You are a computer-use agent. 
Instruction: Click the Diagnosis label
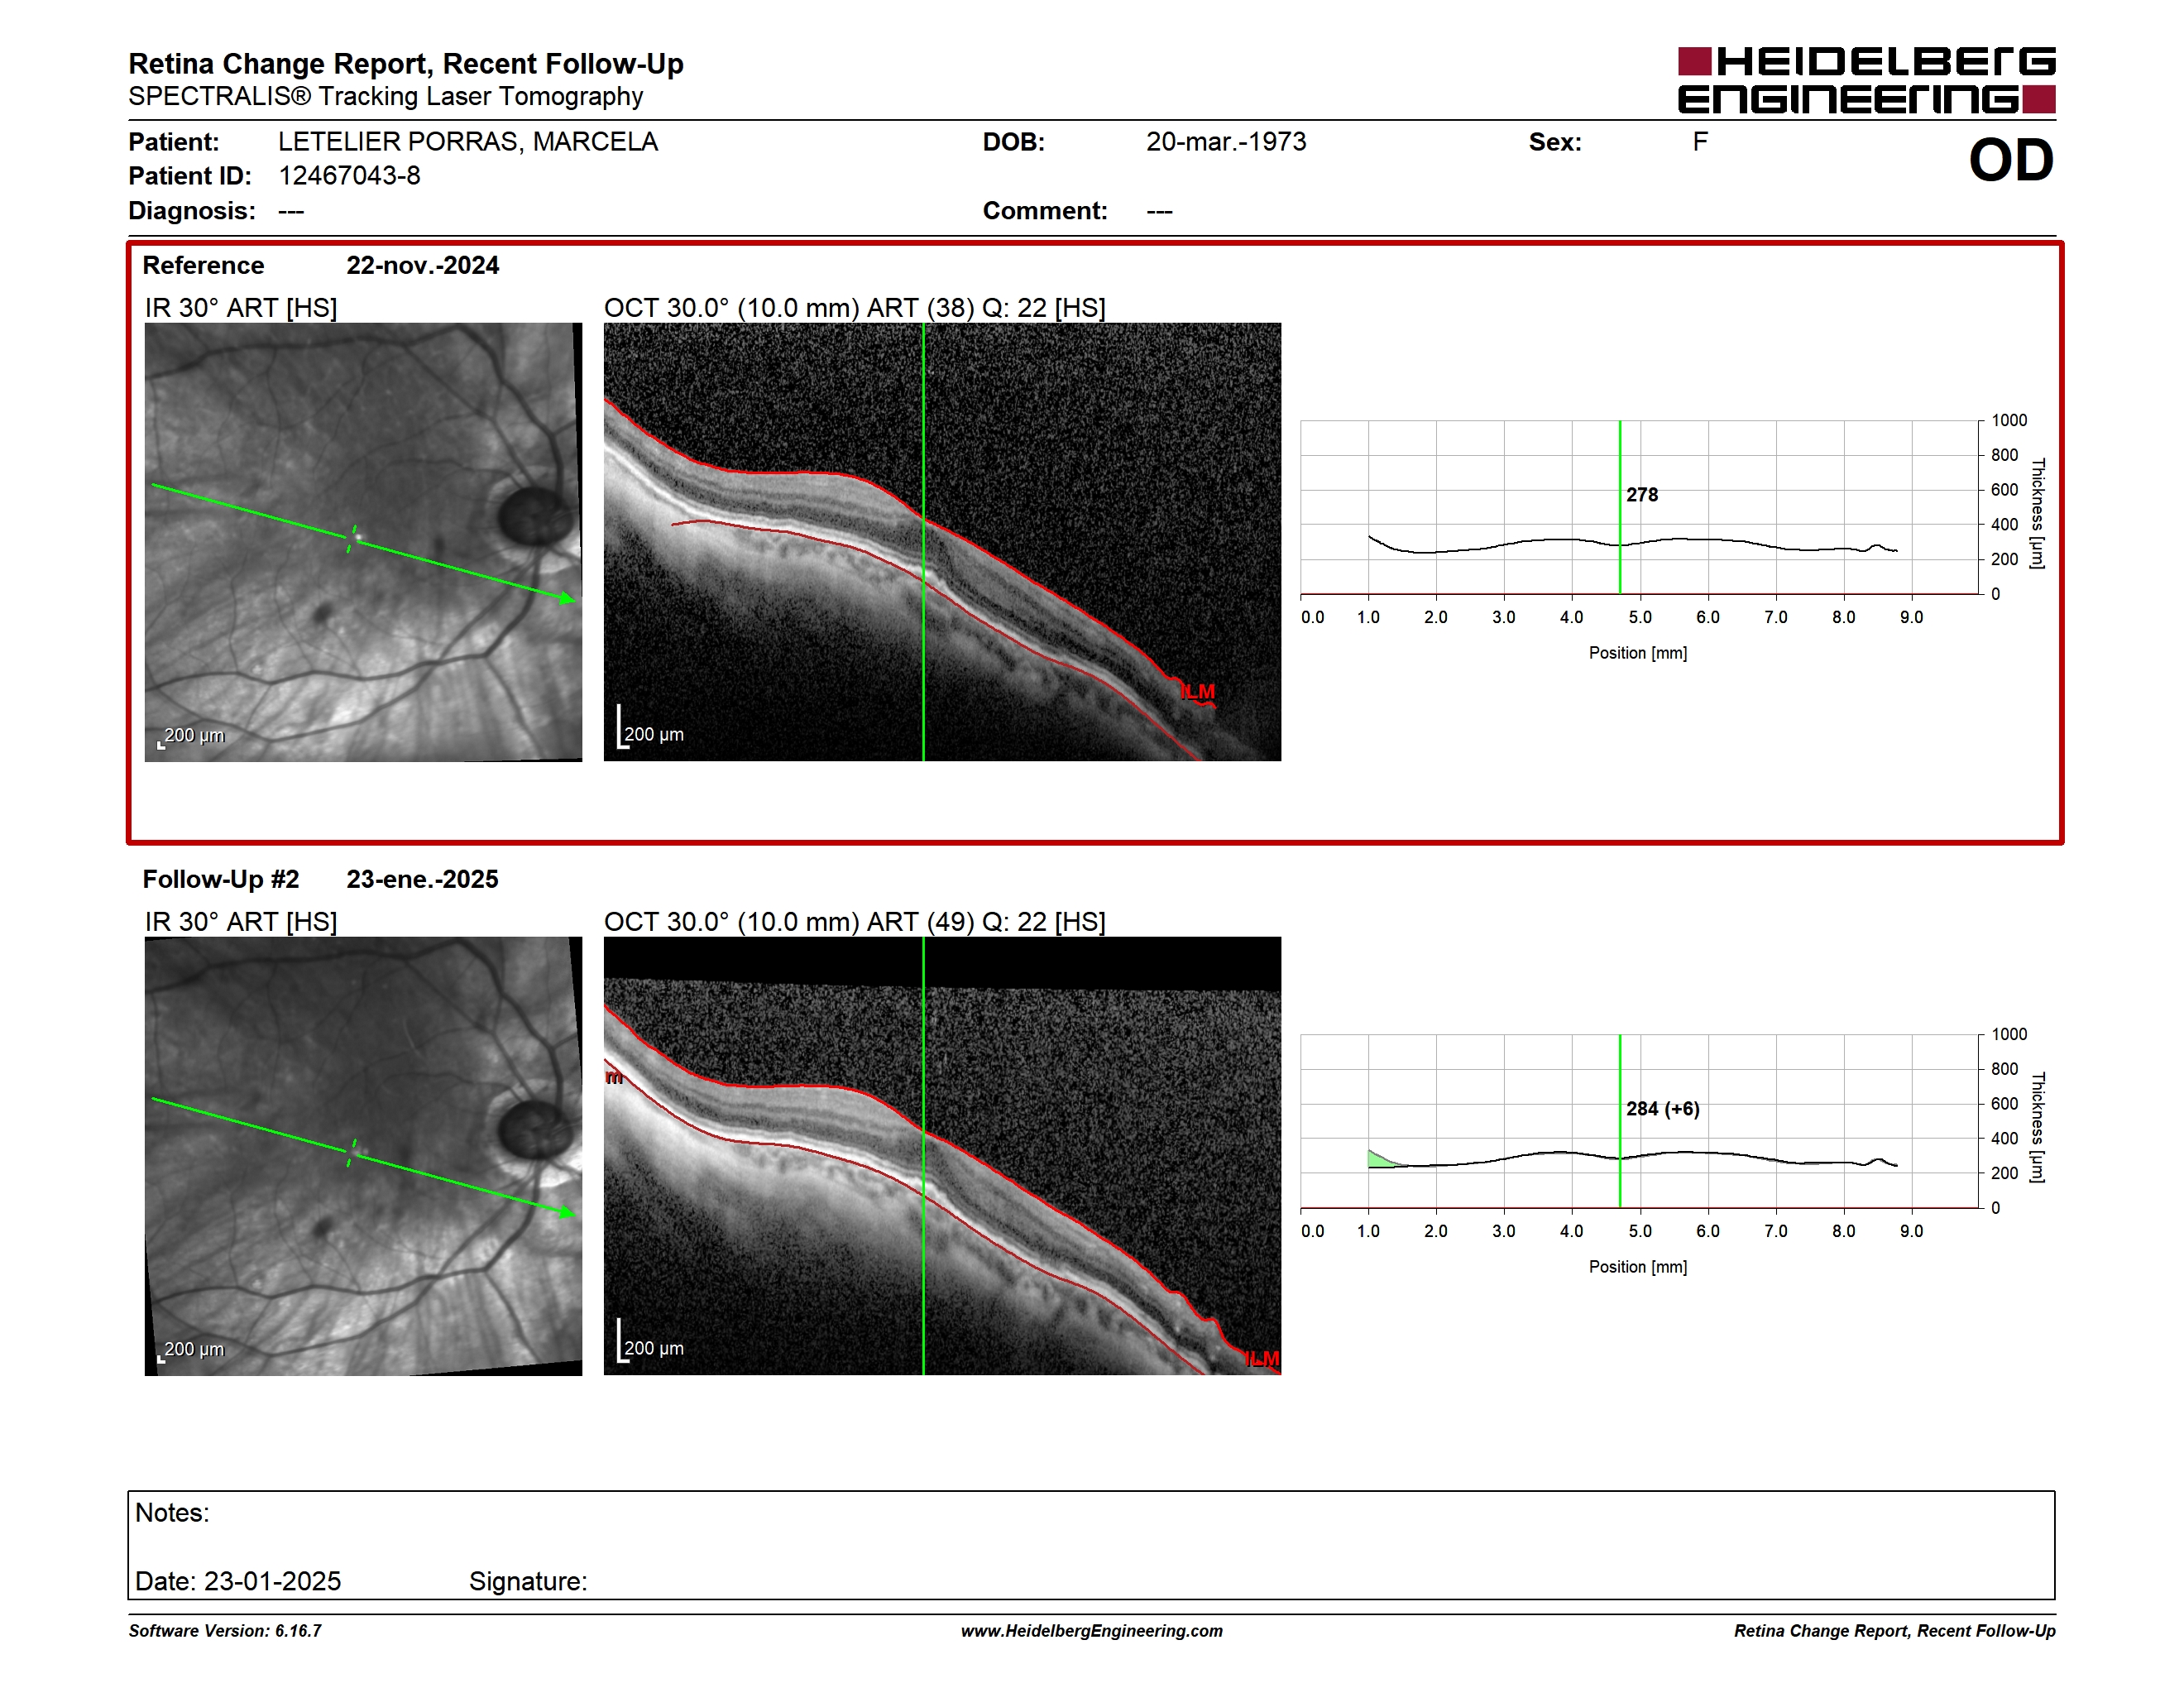[x=192, y=211]
